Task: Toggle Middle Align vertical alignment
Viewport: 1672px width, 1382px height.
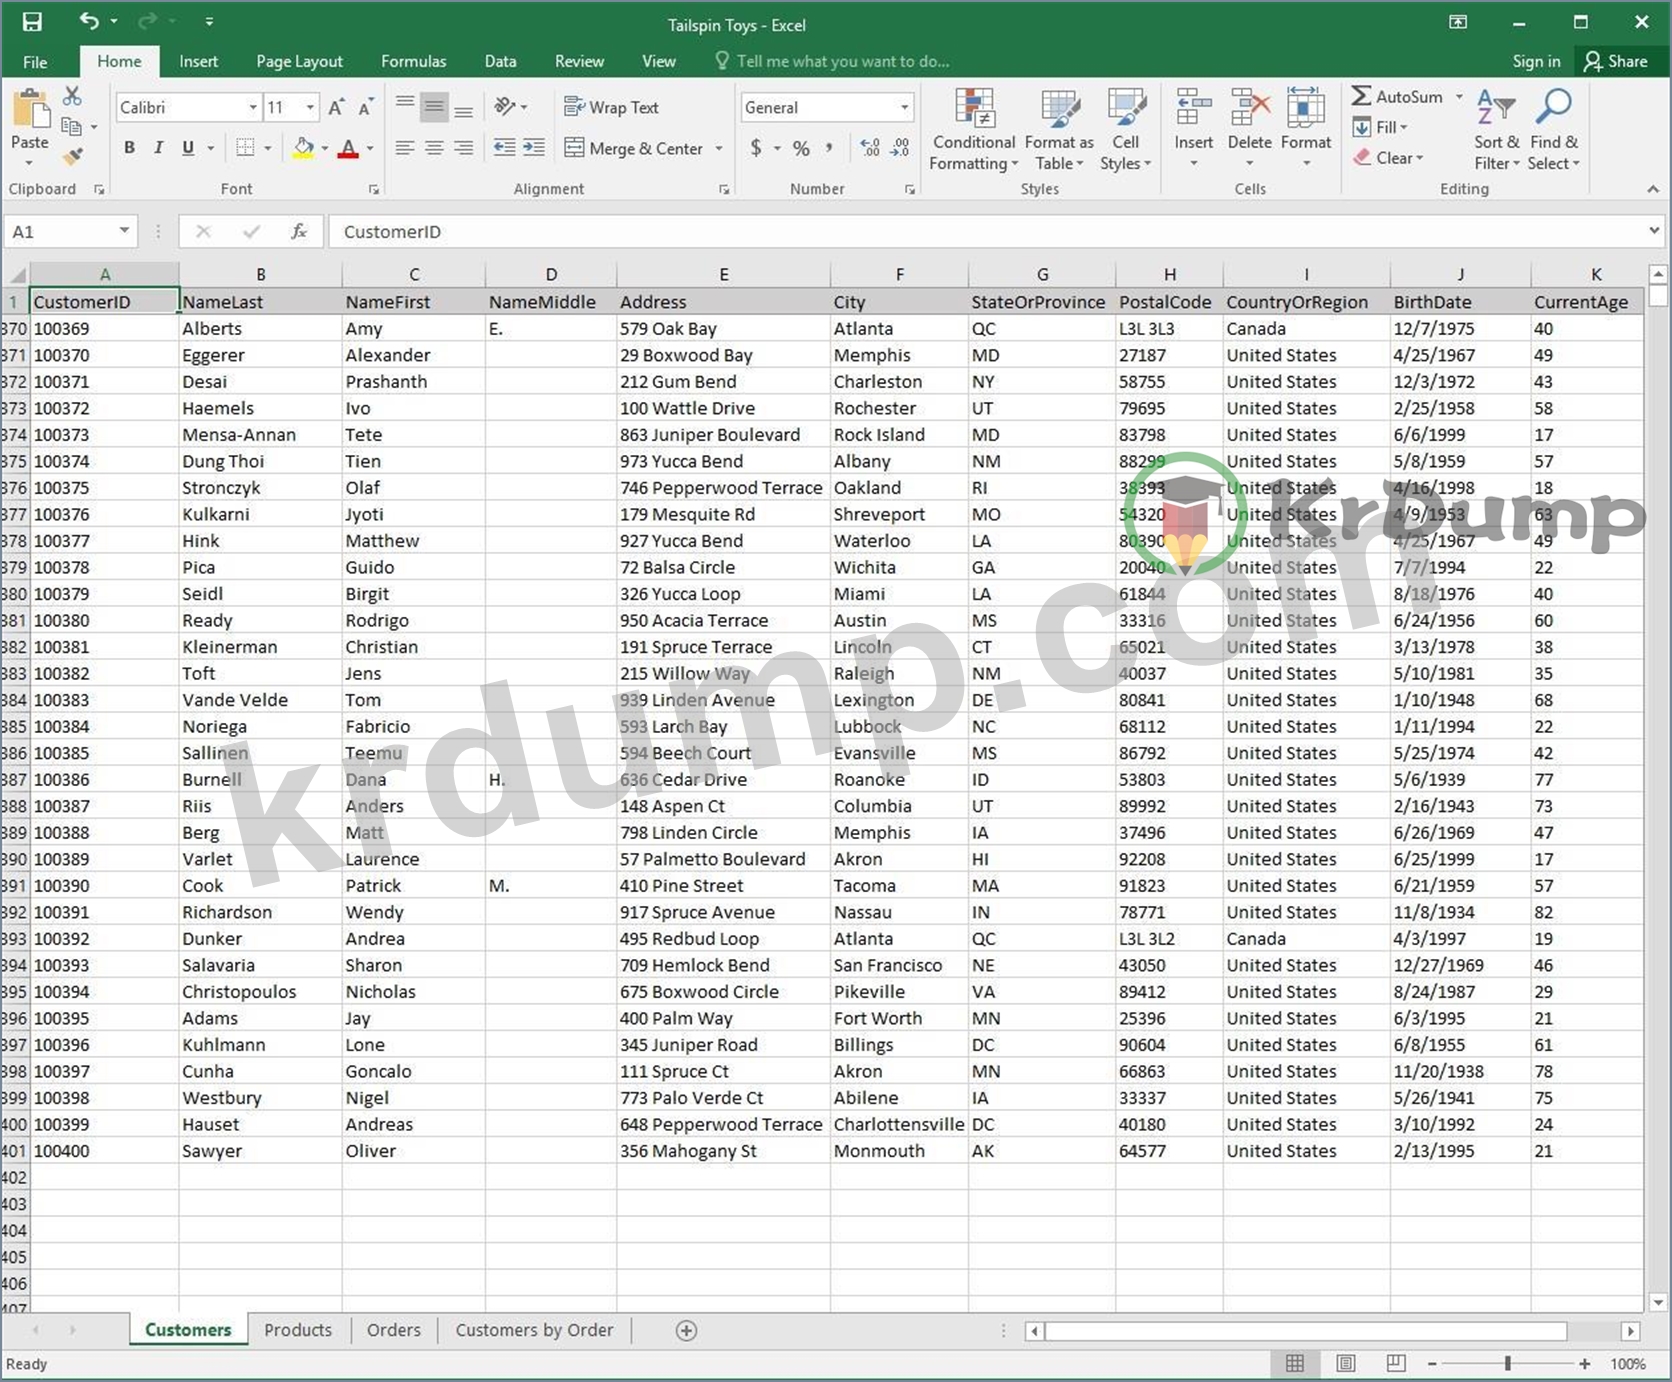Action: 434,106
